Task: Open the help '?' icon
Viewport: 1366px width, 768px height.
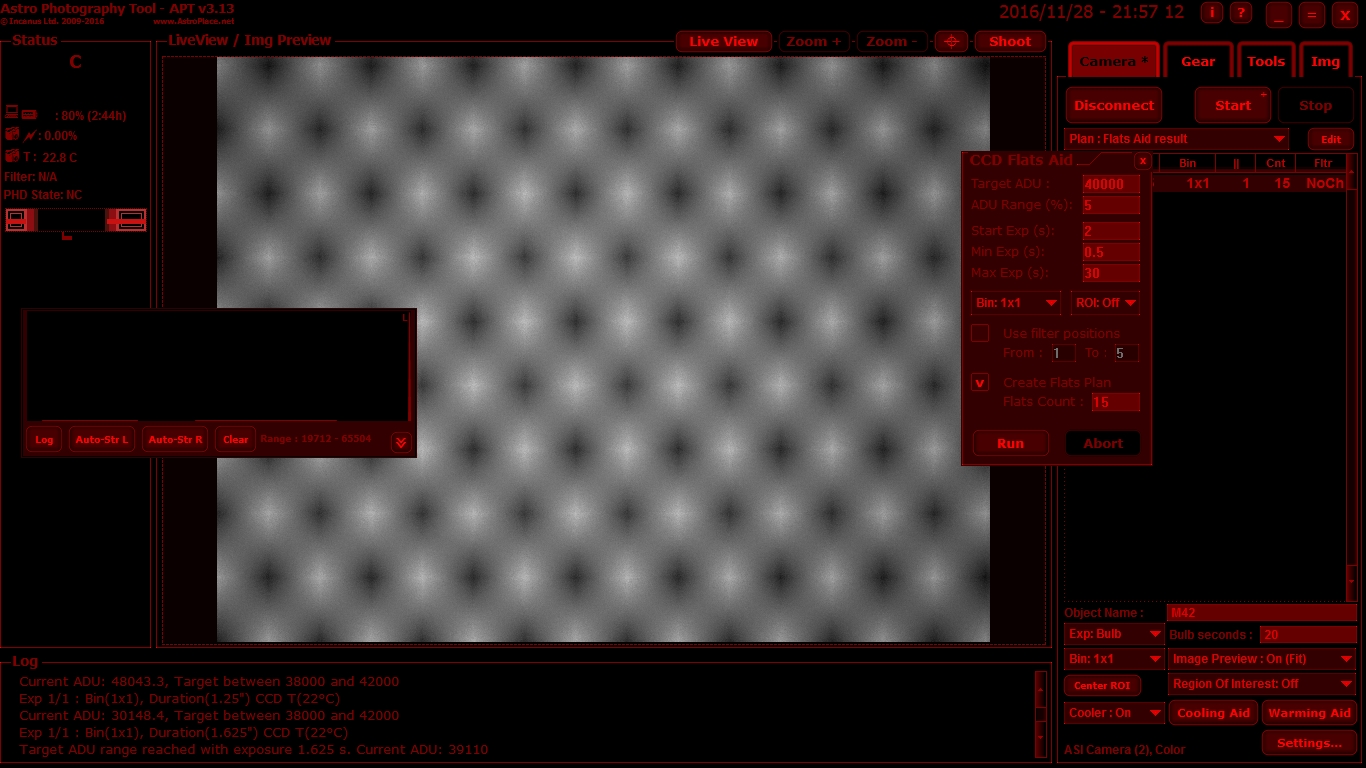Action: click(x=1241, y=13)
